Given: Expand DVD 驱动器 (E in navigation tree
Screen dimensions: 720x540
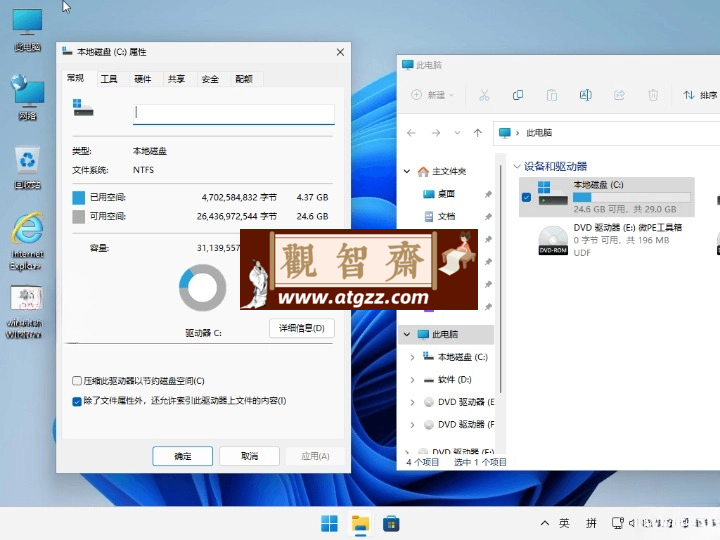Looking at the screenshot, I should point(412,402).
